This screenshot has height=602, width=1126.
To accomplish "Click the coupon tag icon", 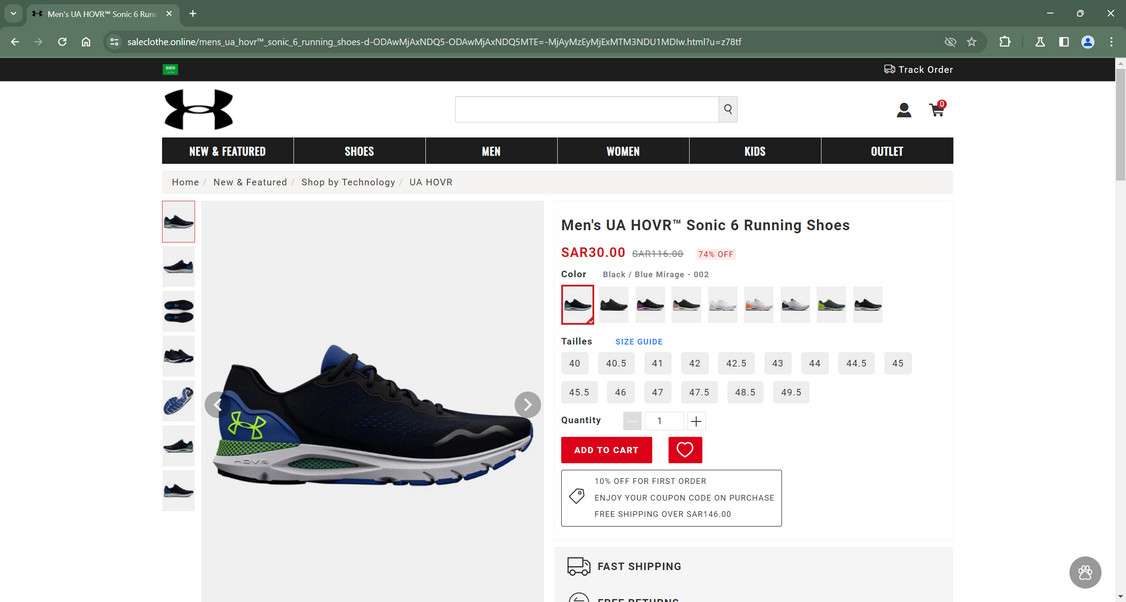I will [576, 496].
